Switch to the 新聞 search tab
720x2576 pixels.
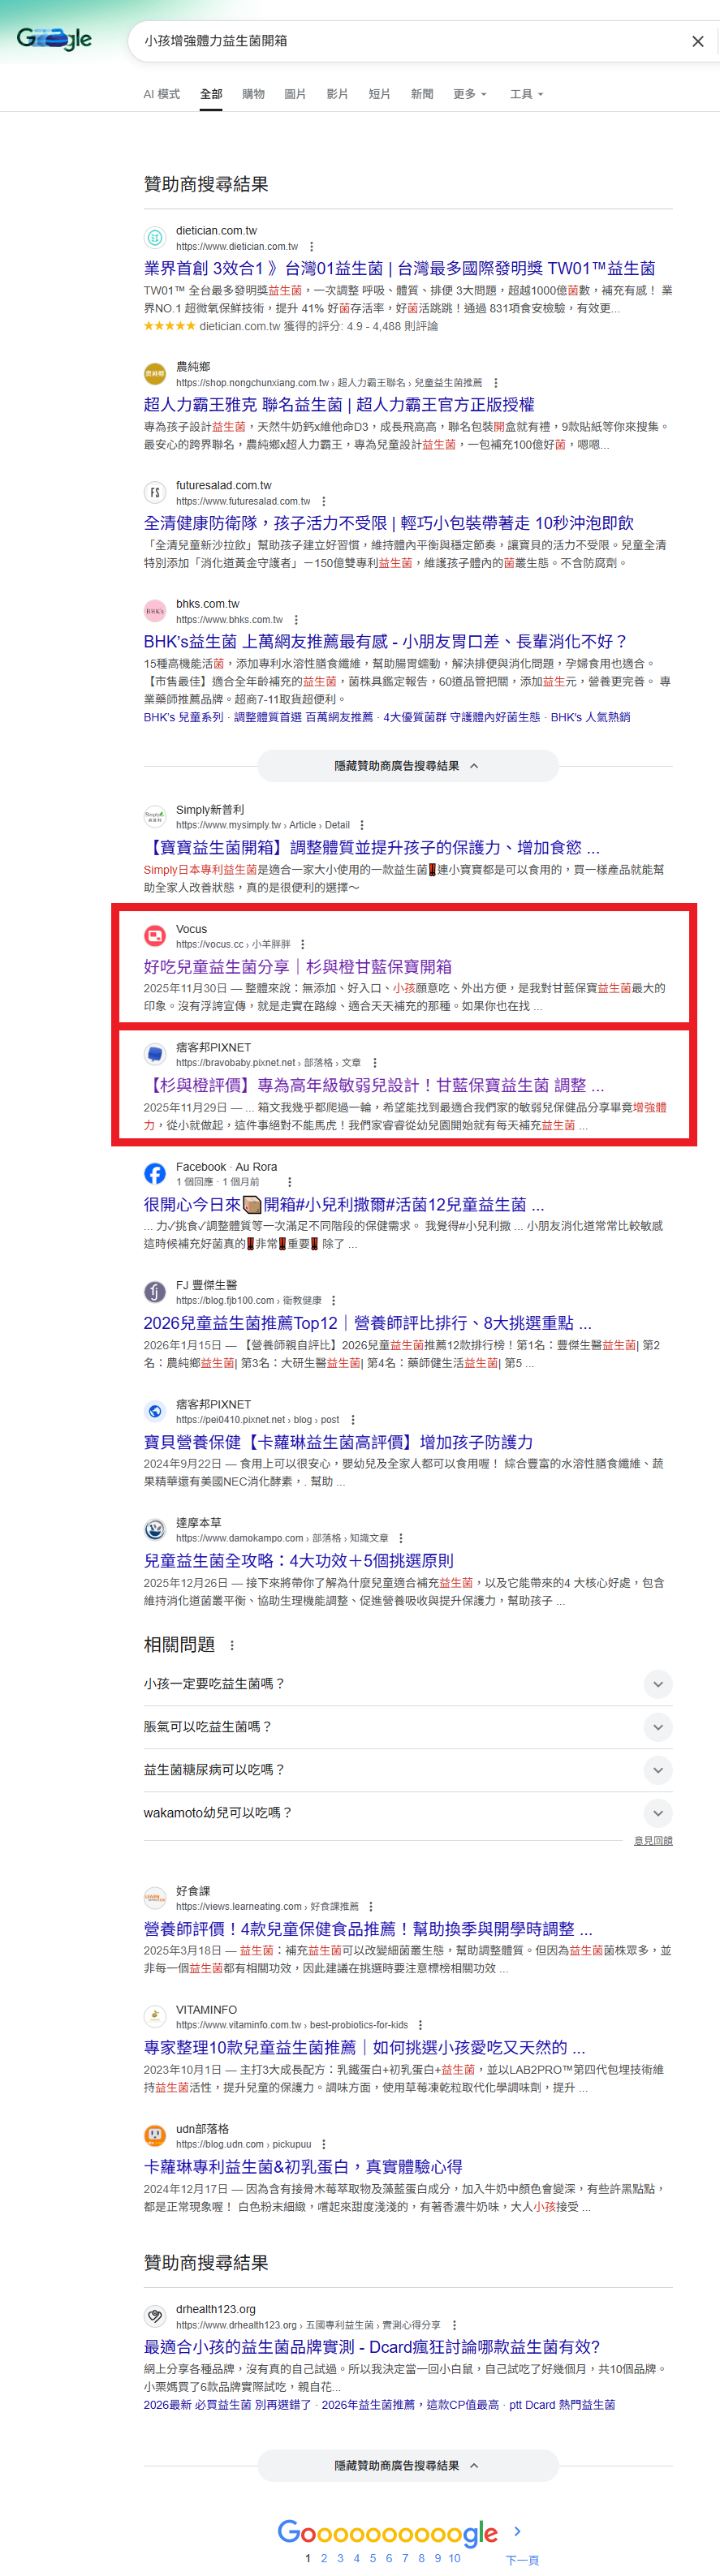(x=422, y=94)
